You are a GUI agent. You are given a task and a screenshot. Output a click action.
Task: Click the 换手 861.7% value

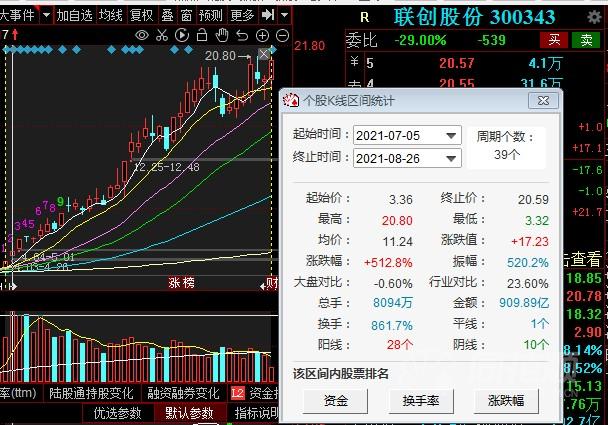point(392,325)
